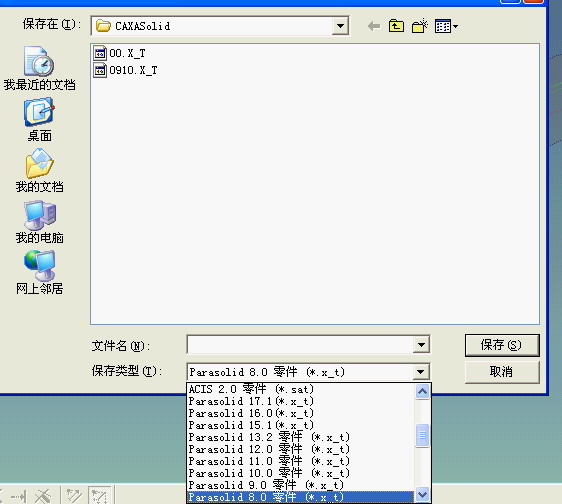Click the pressed dotted-box tool in bottom toolbar
The width and height of the screenshot is (562, 504).
pos(99,495)
